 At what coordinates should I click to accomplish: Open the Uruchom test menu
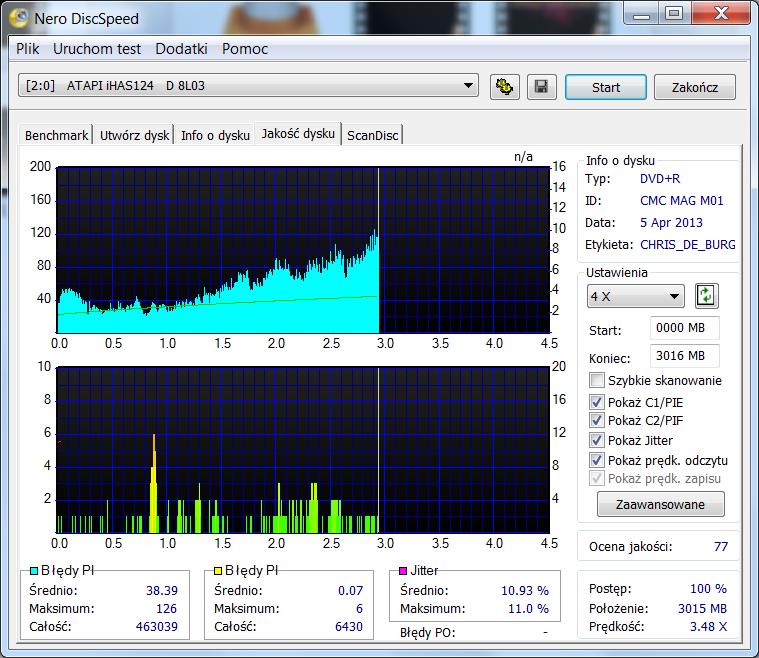click(x=97, y=49)
